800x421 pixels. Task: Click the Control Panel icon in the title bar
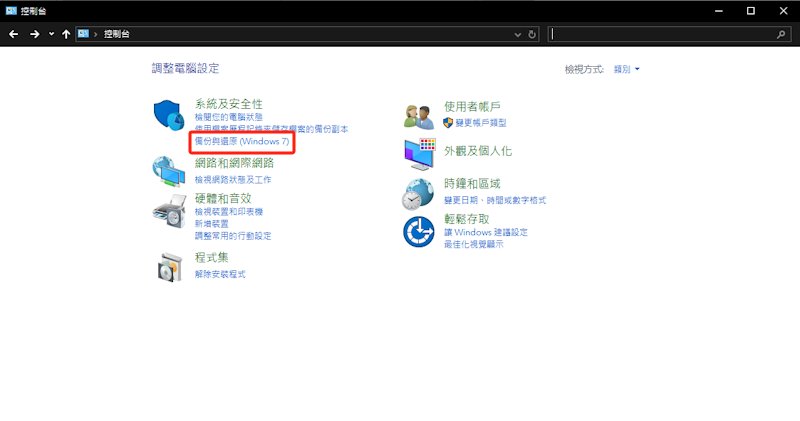pos(11,10)
